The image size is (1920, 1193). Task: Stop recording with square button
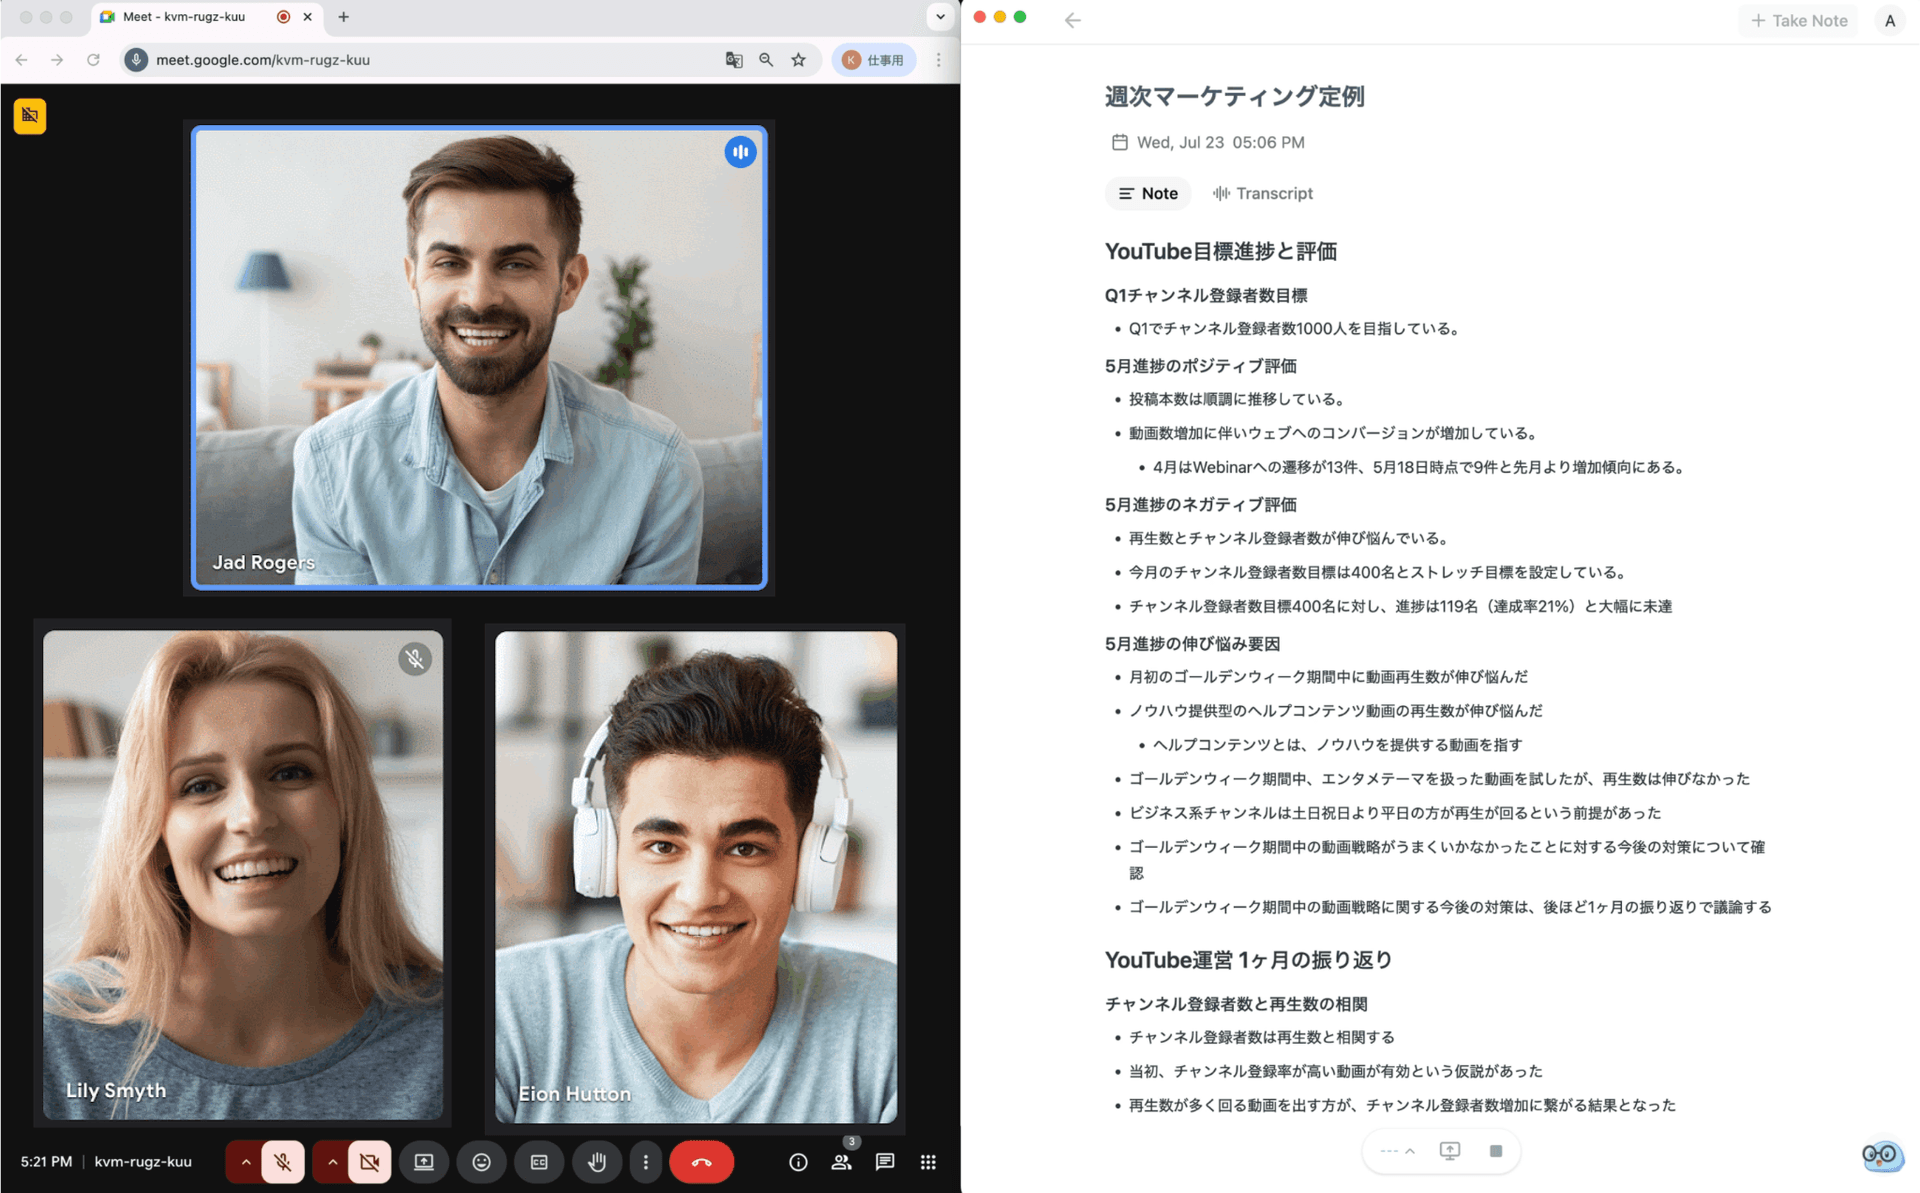tap(1496, 1151)
